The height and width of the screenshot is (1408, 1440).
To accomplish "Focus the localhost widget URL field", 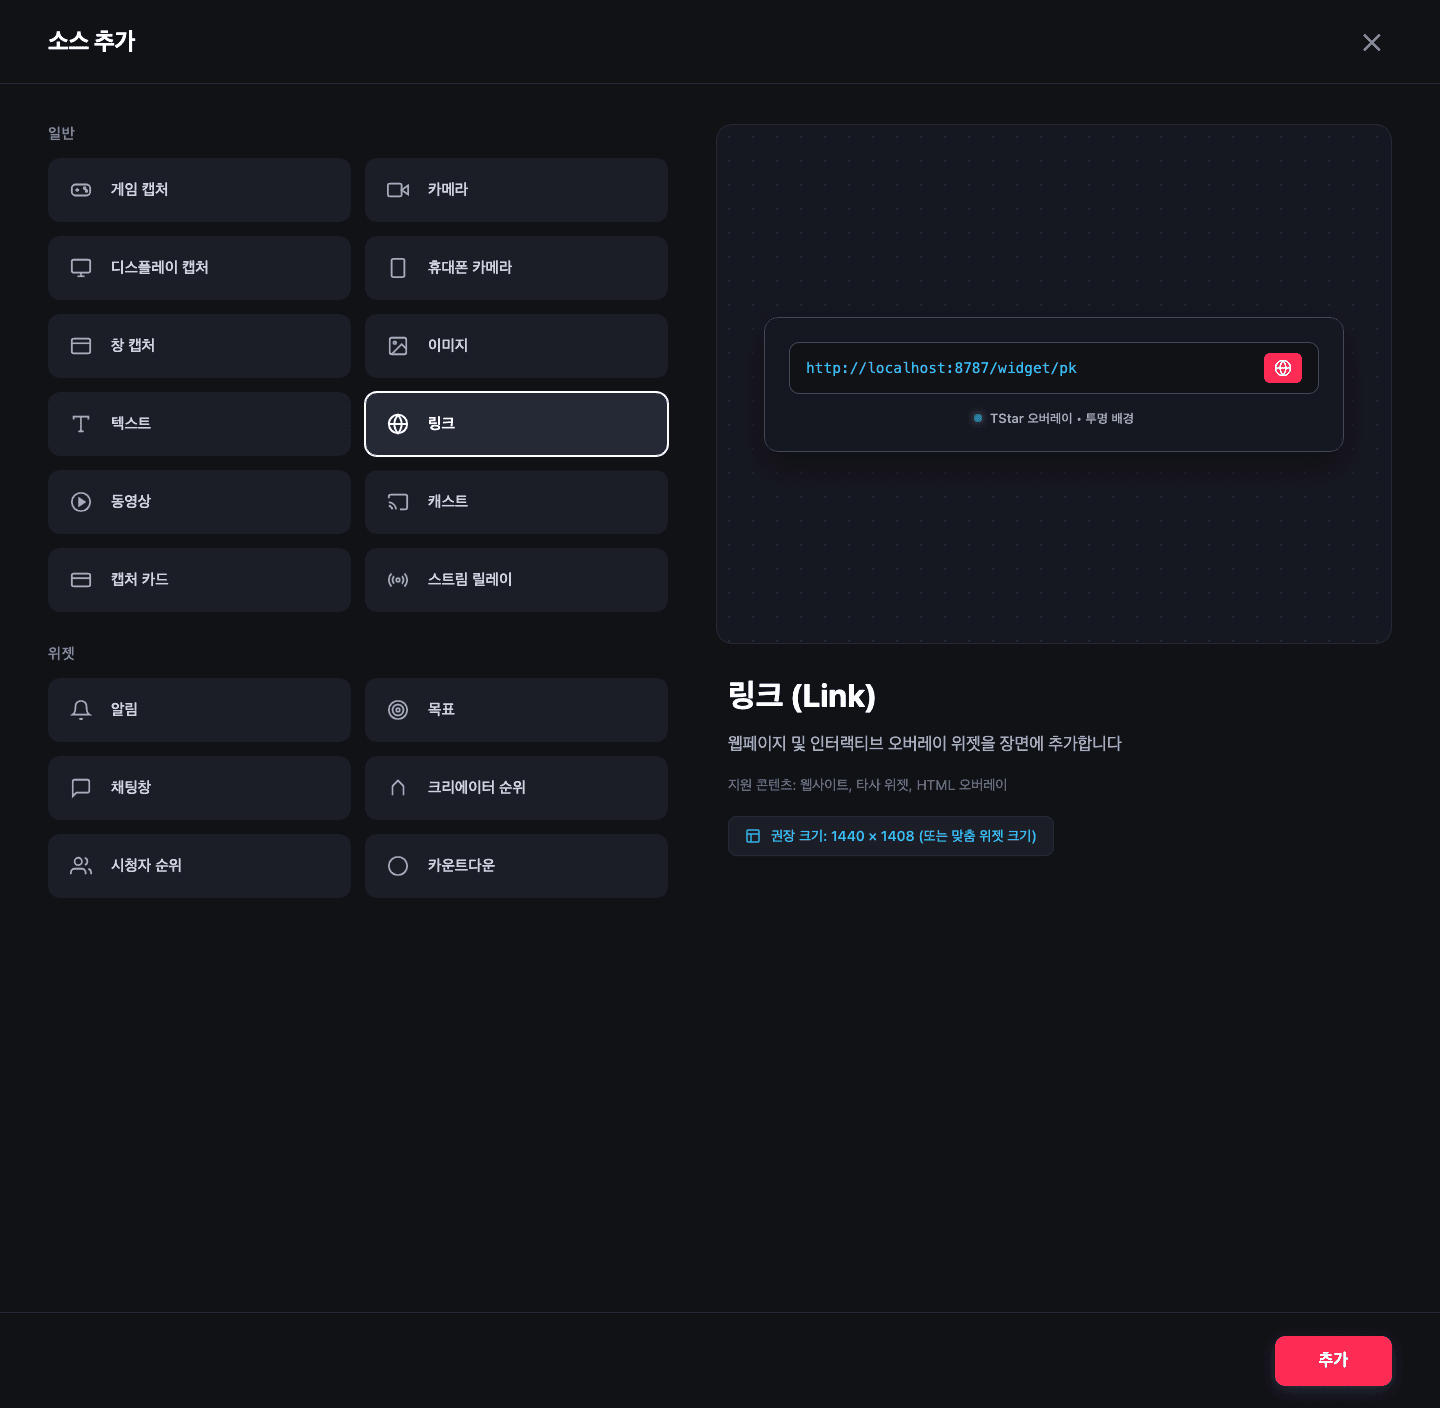I will tap(1054, 368).
